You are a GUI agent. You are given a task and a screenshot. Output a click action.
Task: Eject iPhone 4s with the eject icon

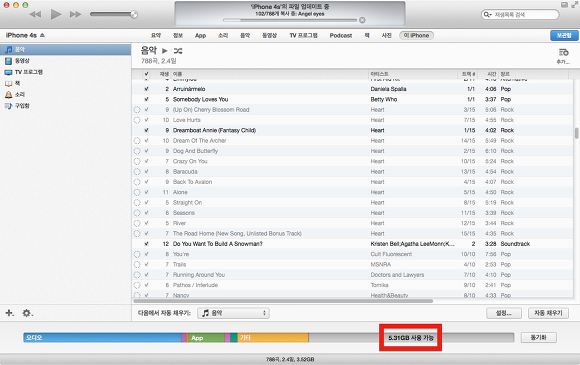coord(43,35)
